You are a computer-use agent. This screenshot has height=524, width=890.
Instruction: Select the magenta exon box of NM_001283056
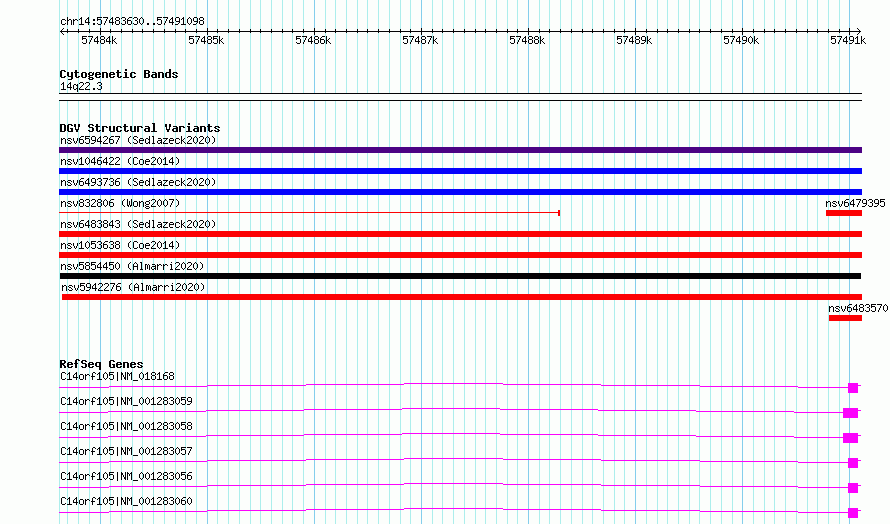coord(853,488)
